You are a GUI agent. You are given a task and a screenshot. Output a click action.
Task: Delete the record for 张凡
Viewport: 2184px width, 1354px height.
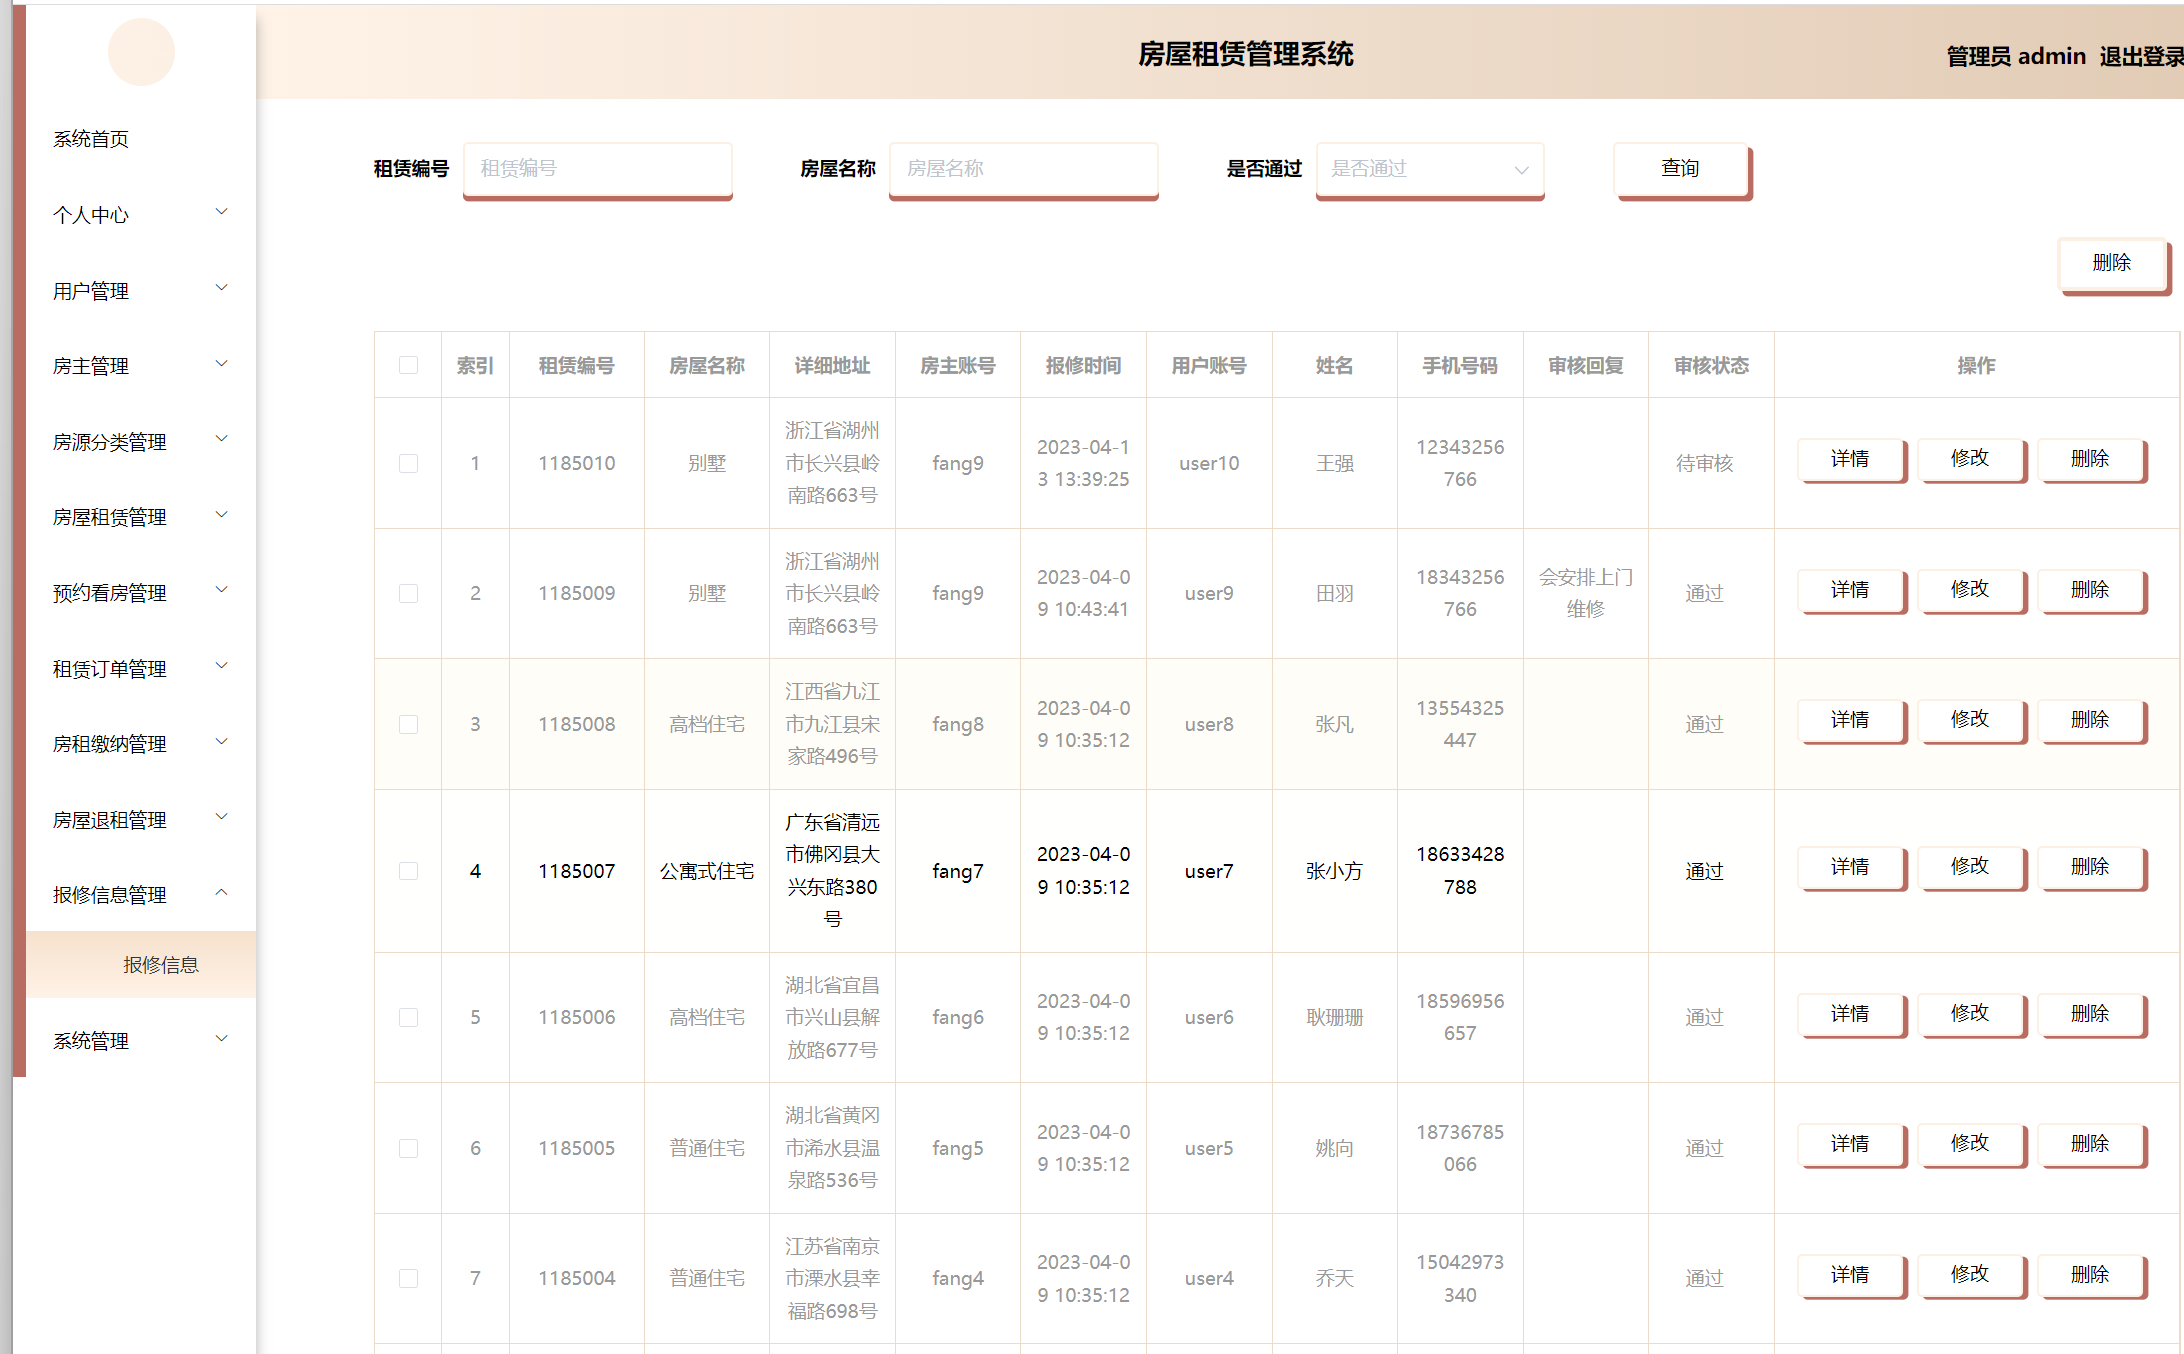point(2090,720)
